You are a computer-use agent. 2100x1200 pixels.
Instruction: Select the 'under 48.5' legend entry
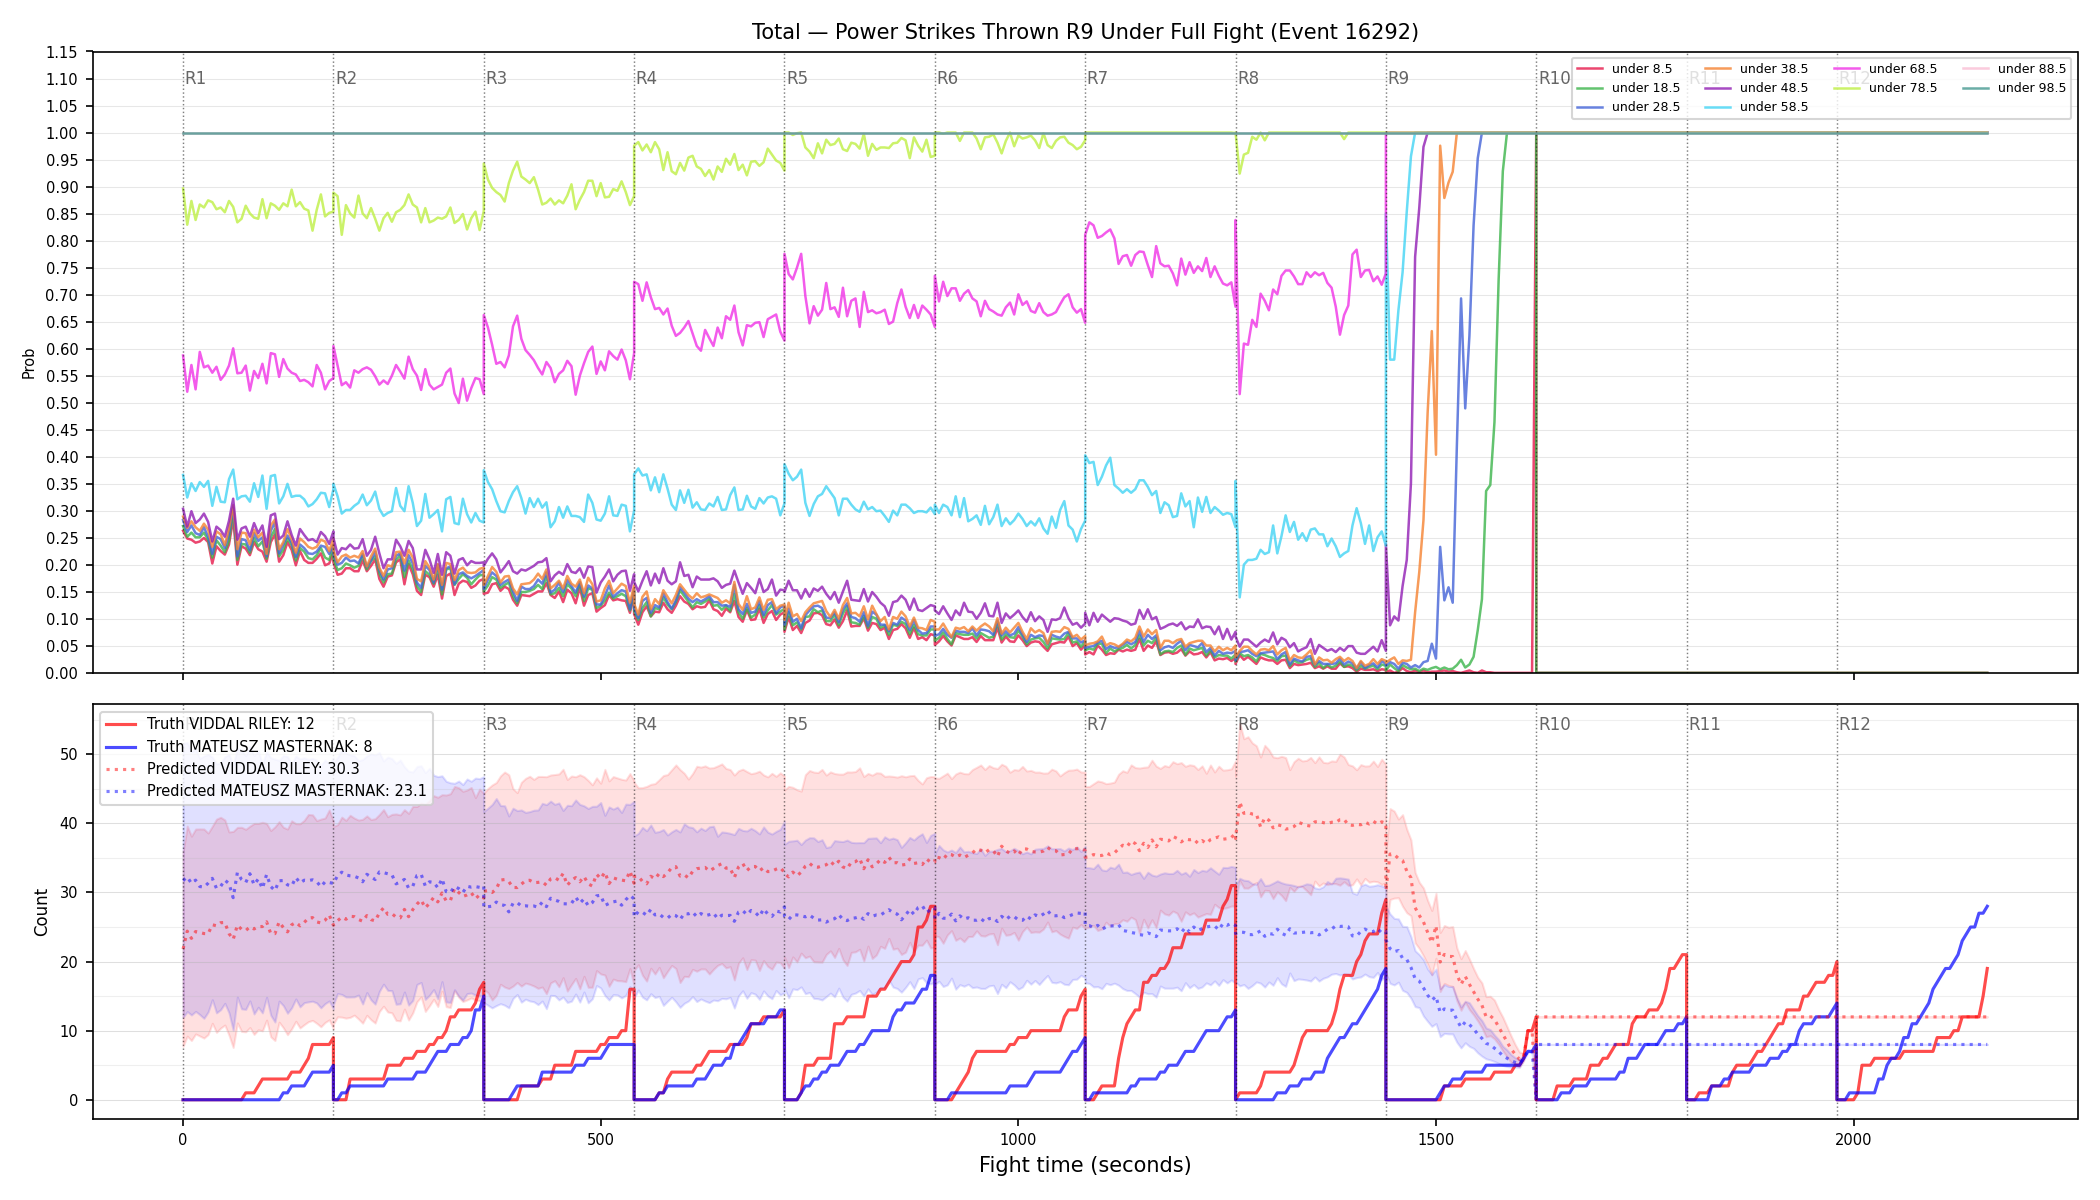[1757, 88]
